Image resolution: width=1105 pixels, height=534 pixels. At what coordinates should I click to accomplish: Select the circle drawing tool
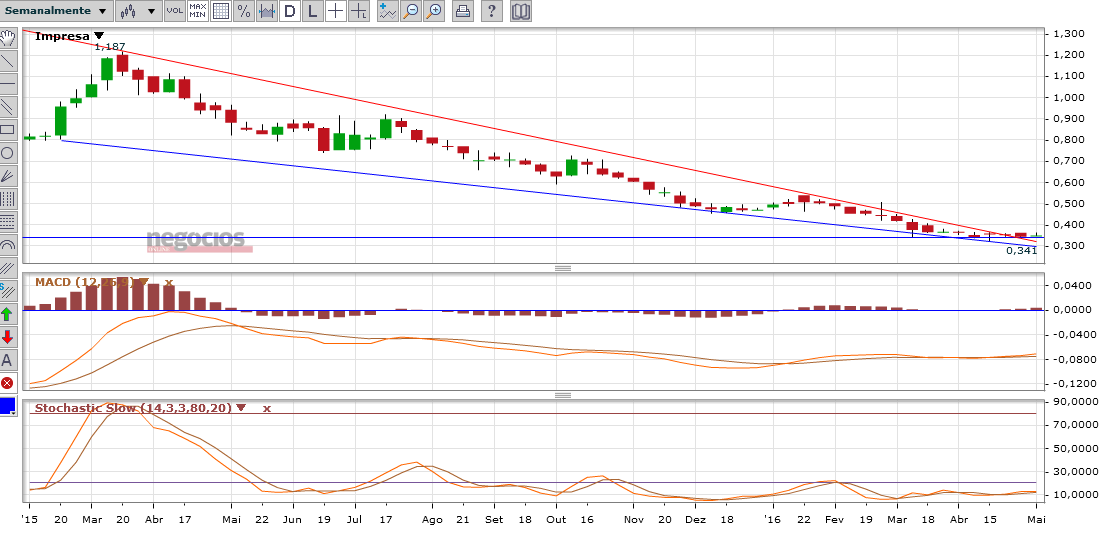pyautogui.click(x=8, y=152)
